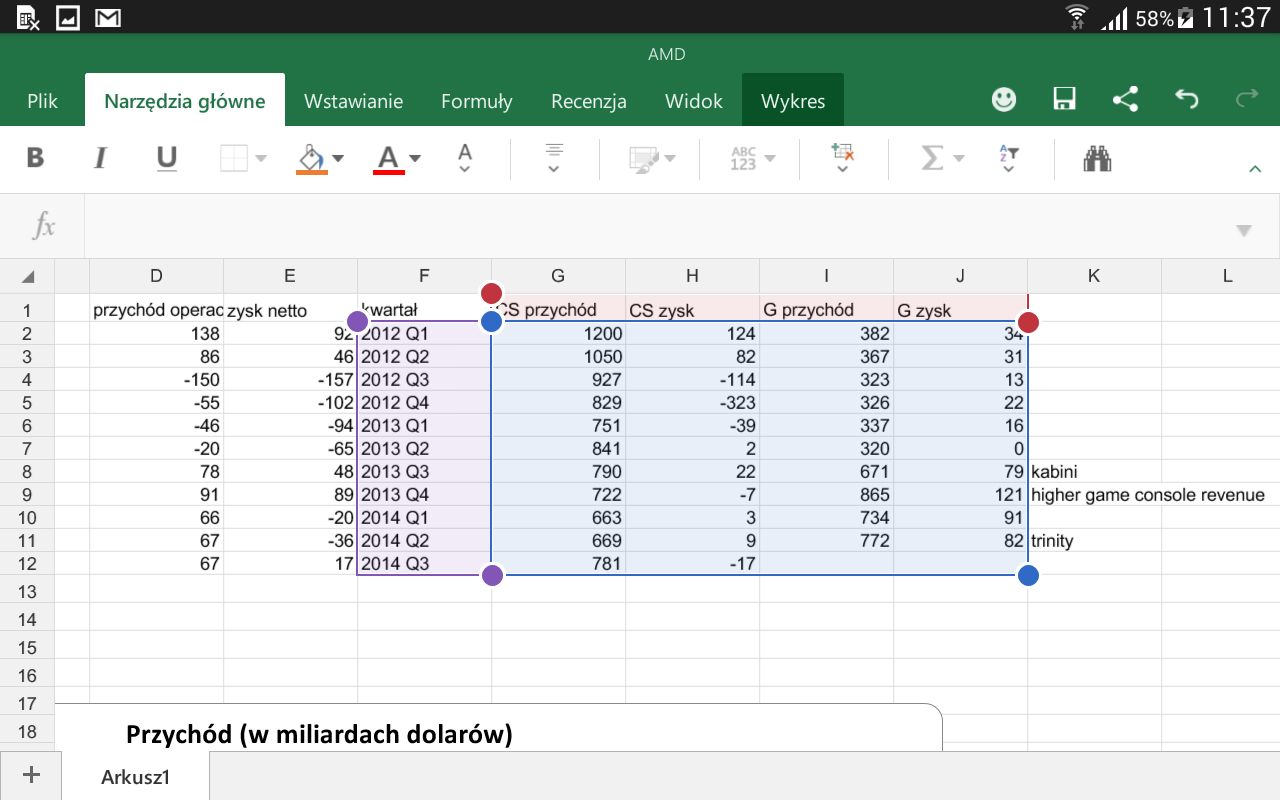Viewport: 1280px width, 800px height.
Task: Share the workbook via share icon
Action: click(x=1125, y=100)
